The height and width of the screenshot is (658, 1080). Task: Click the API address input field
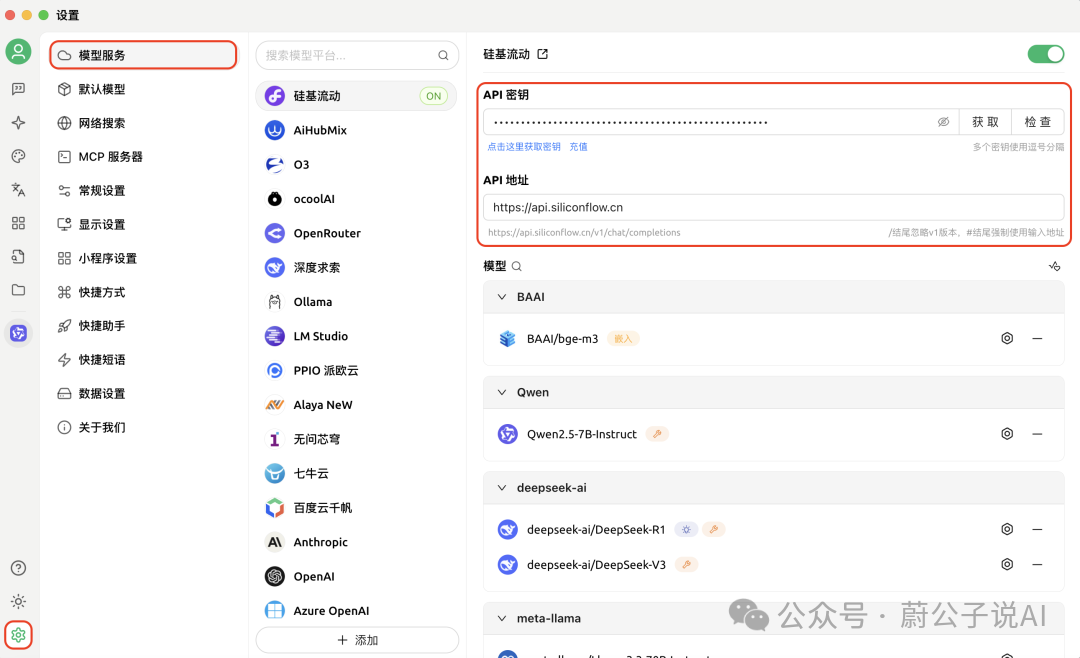773,207
